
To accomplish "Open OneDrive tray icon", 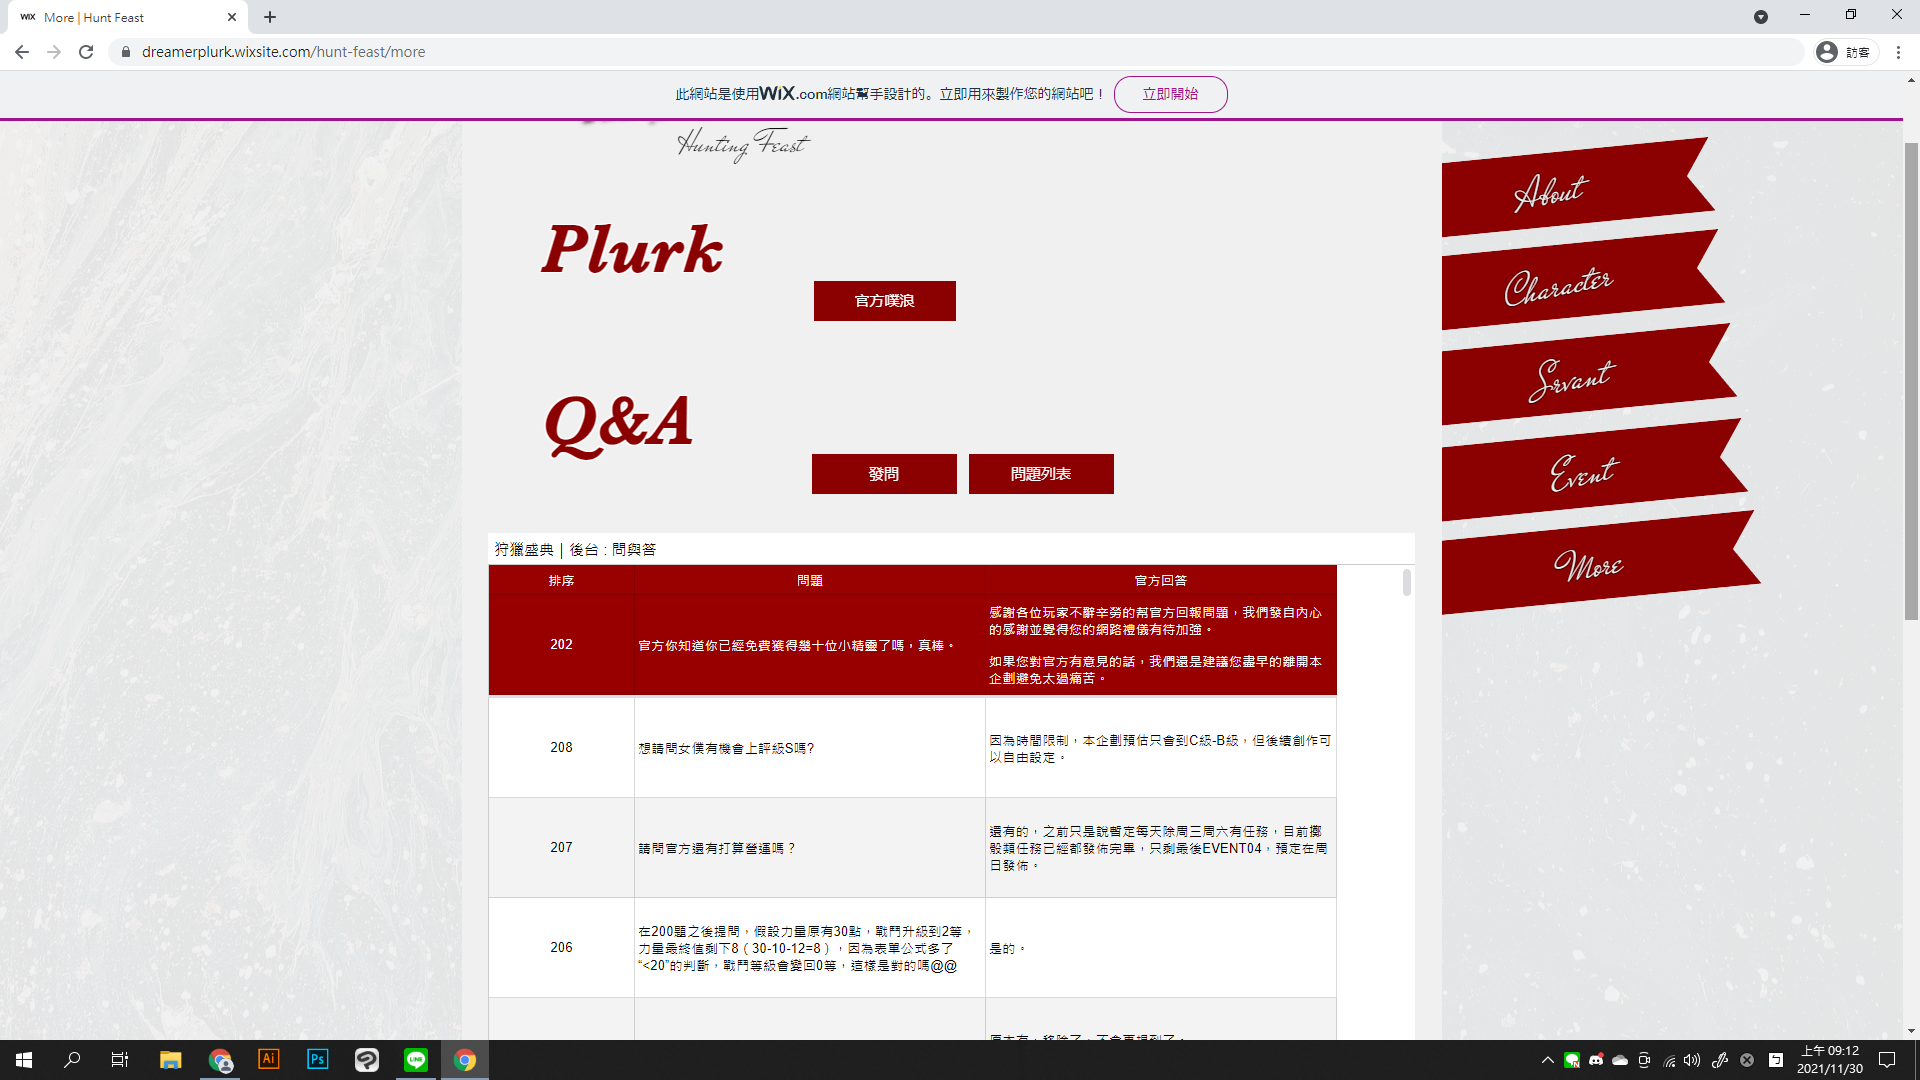I will pos(1620,1060).
